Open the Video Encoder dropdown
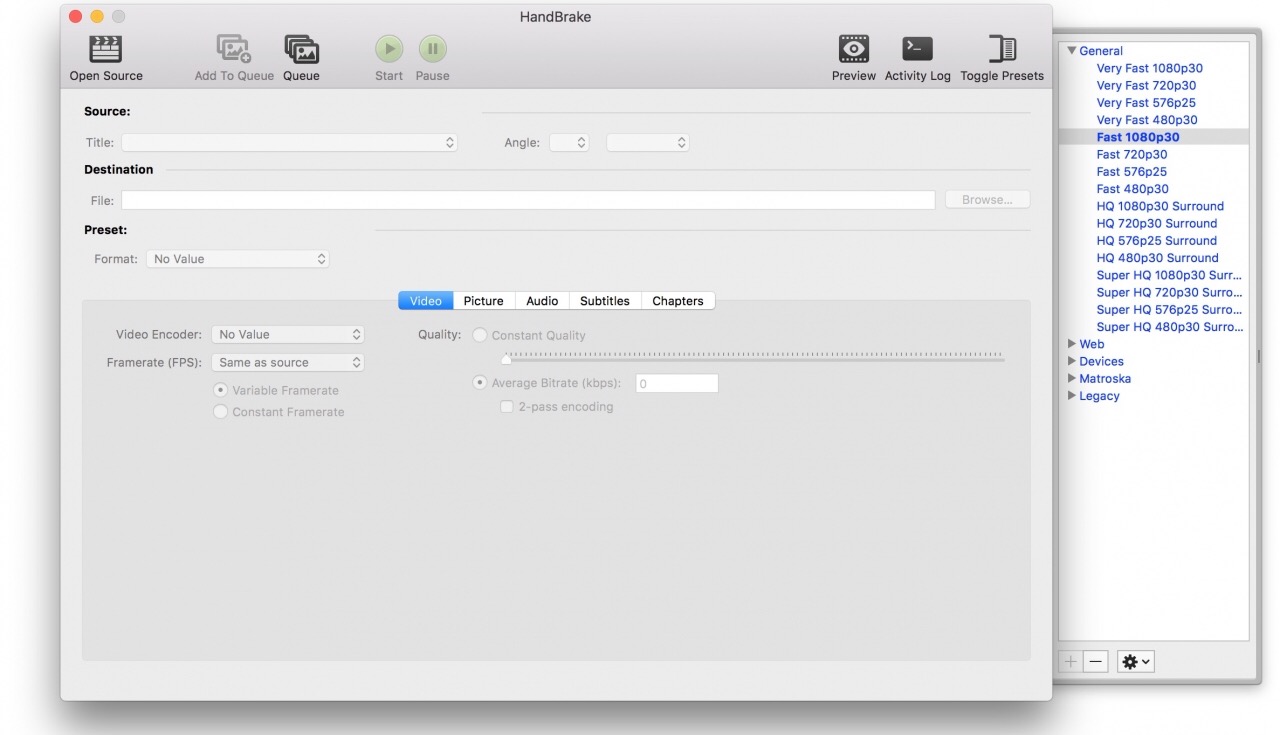 (x=287, y=335)
